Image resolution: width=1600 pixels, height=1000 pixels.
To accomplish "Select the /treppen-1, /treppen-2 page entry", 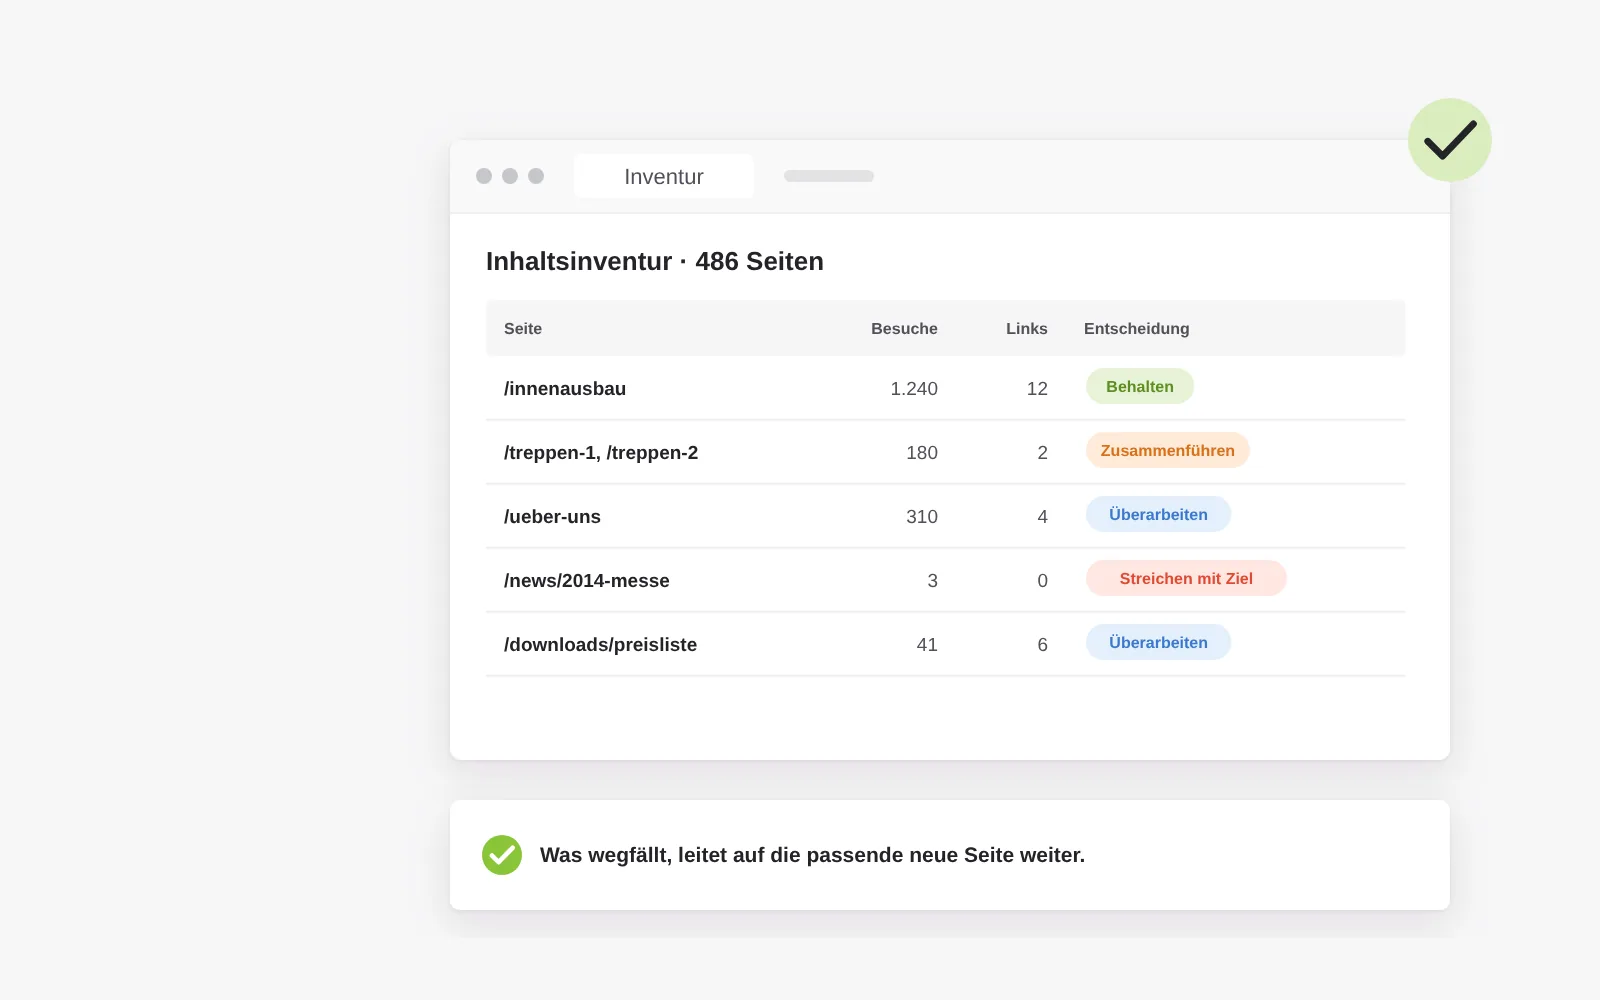I will (x=601, y=452).
